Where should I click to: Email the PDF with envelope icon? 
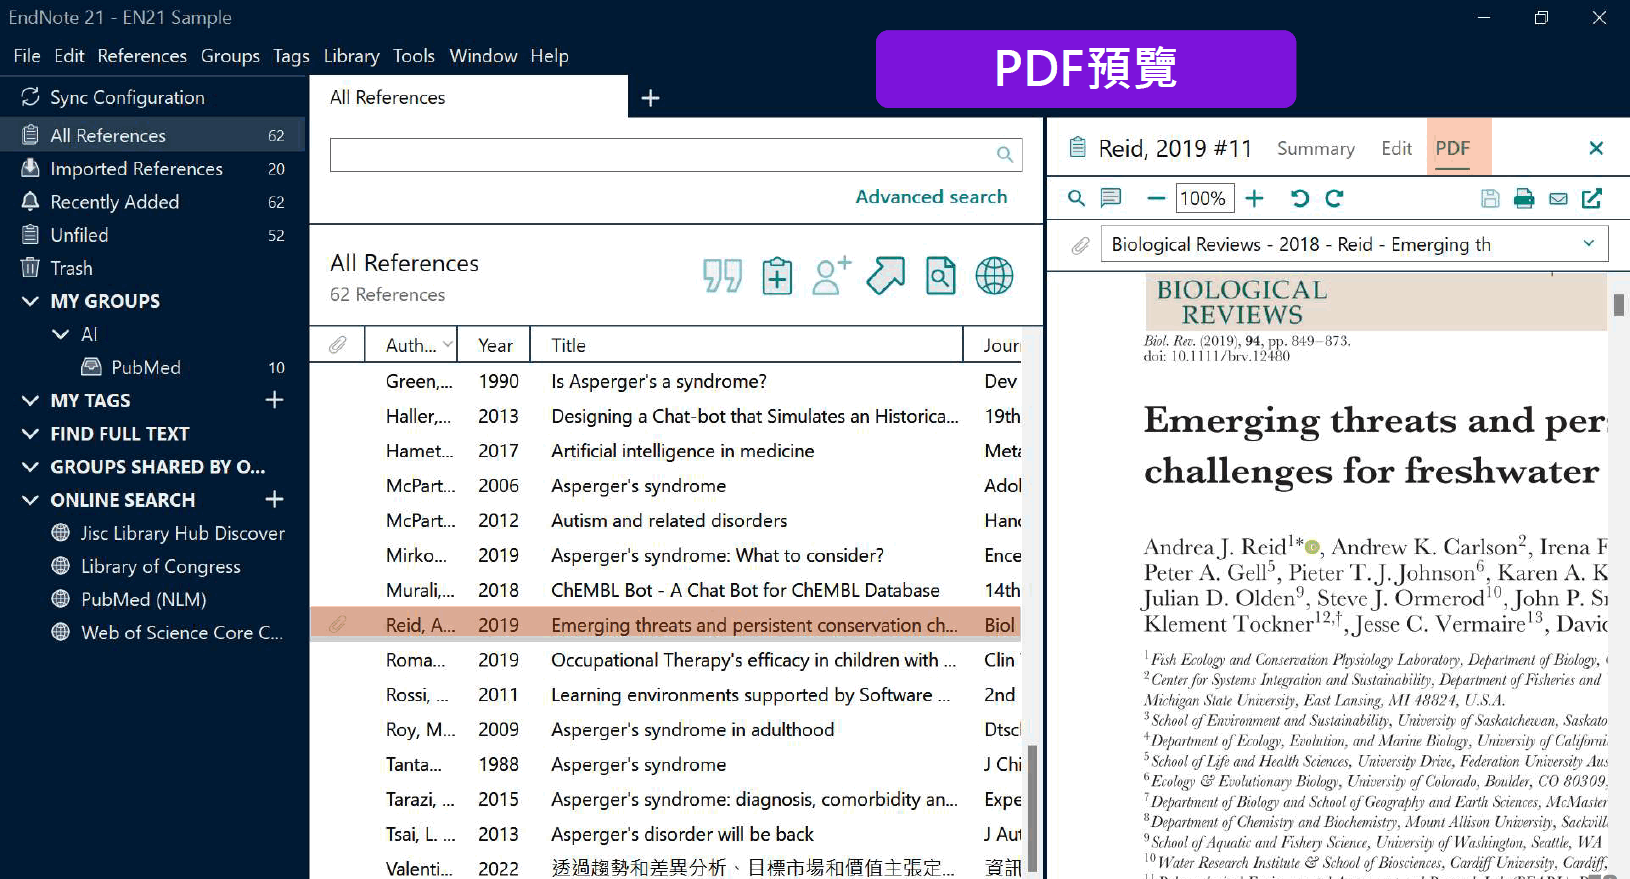coord(1558,199)
